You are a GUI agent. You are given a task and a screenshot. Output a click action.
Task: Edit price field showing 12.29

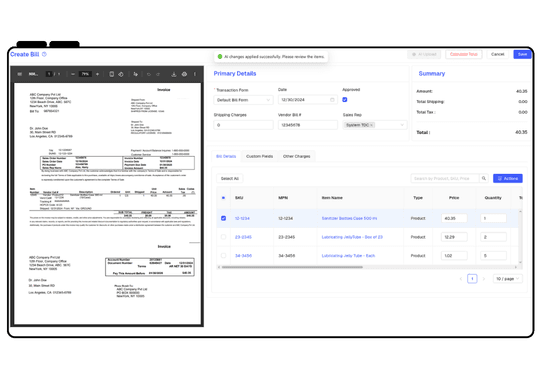coord(454,237)
